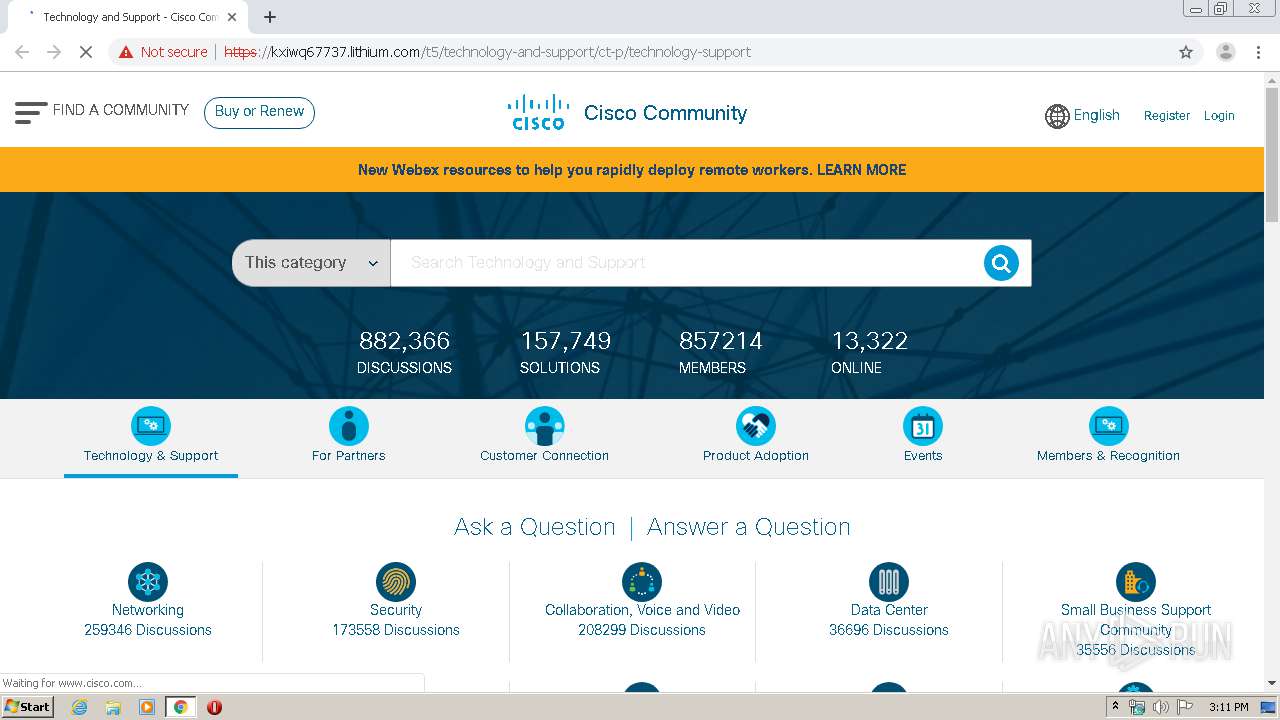1280x720 pixels.
Task: Open the Chrome profile avatar
Action: click(x=1225, y=52)
